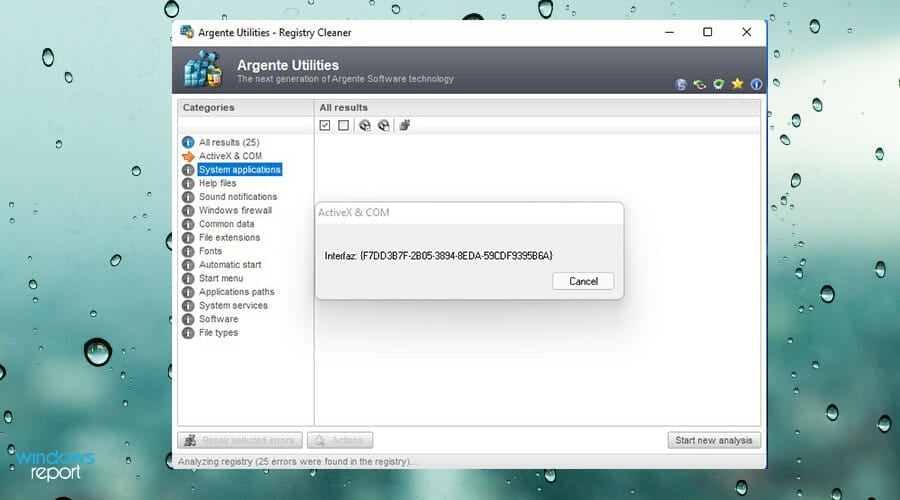This screenshot has height=500, width=900.
Task: Minimize the Registry Cleaner window
Action: [669, 32]
